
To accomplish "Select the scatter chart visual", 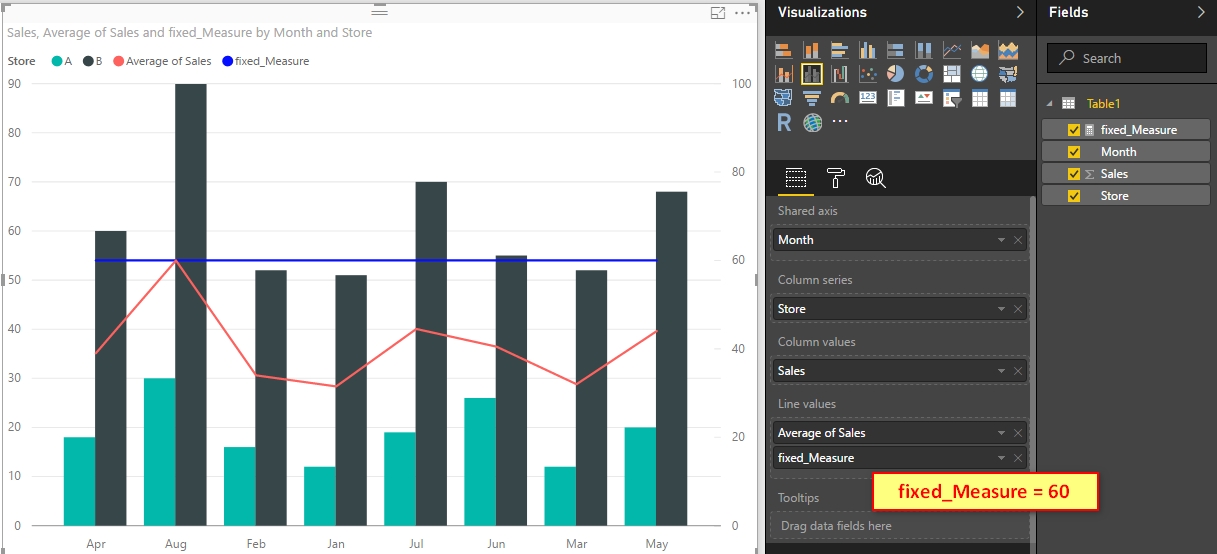I will click(867, 74).
